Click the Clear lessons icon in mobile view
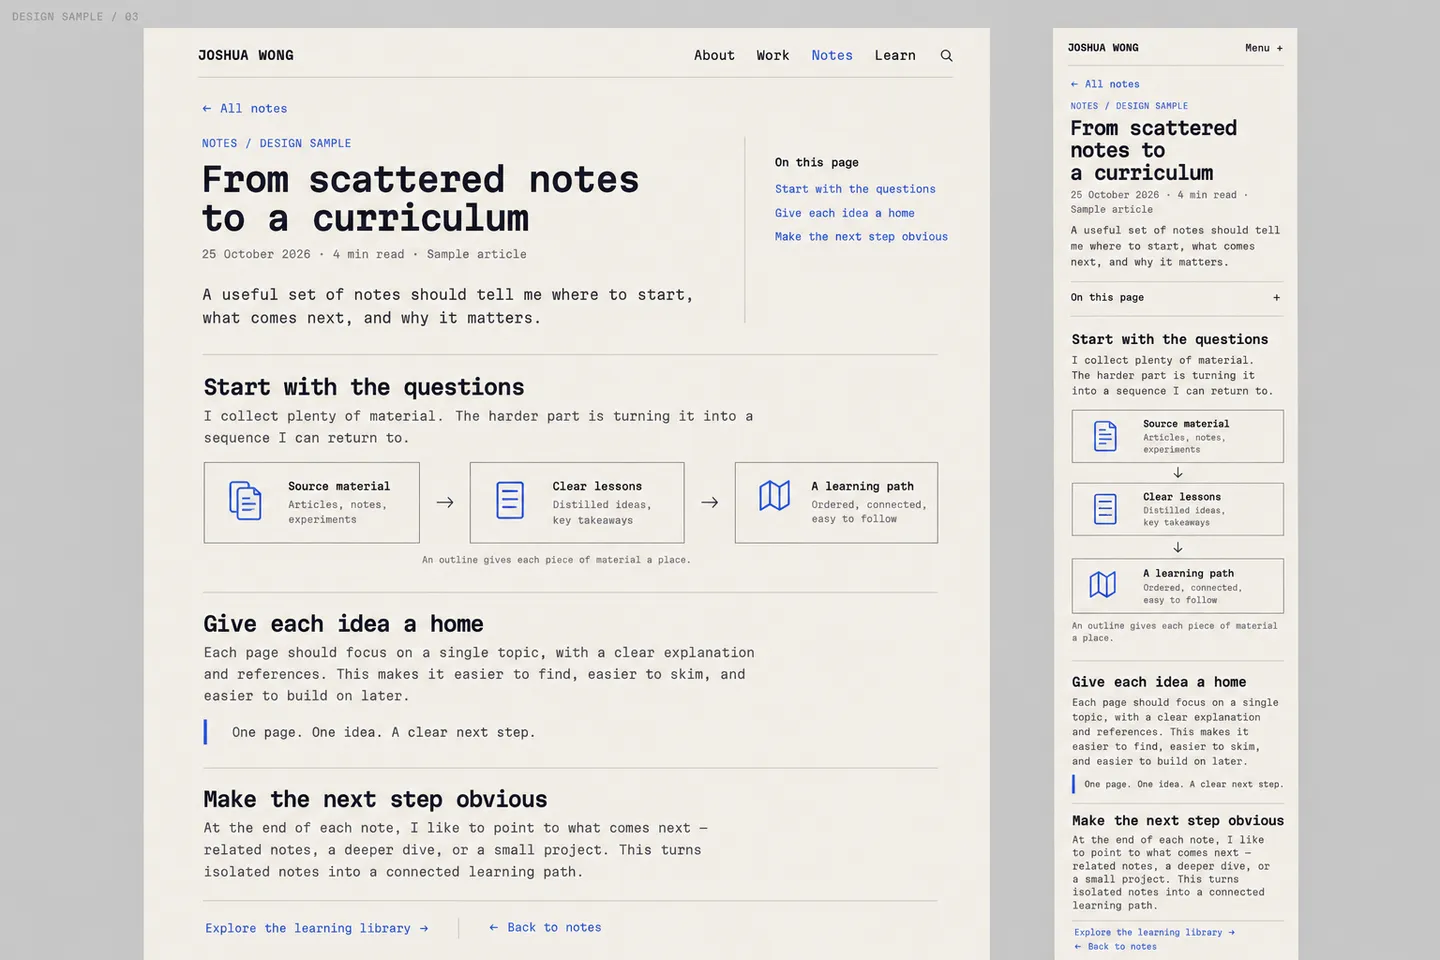This screenshot has width=1440, height=960. 1105,509
